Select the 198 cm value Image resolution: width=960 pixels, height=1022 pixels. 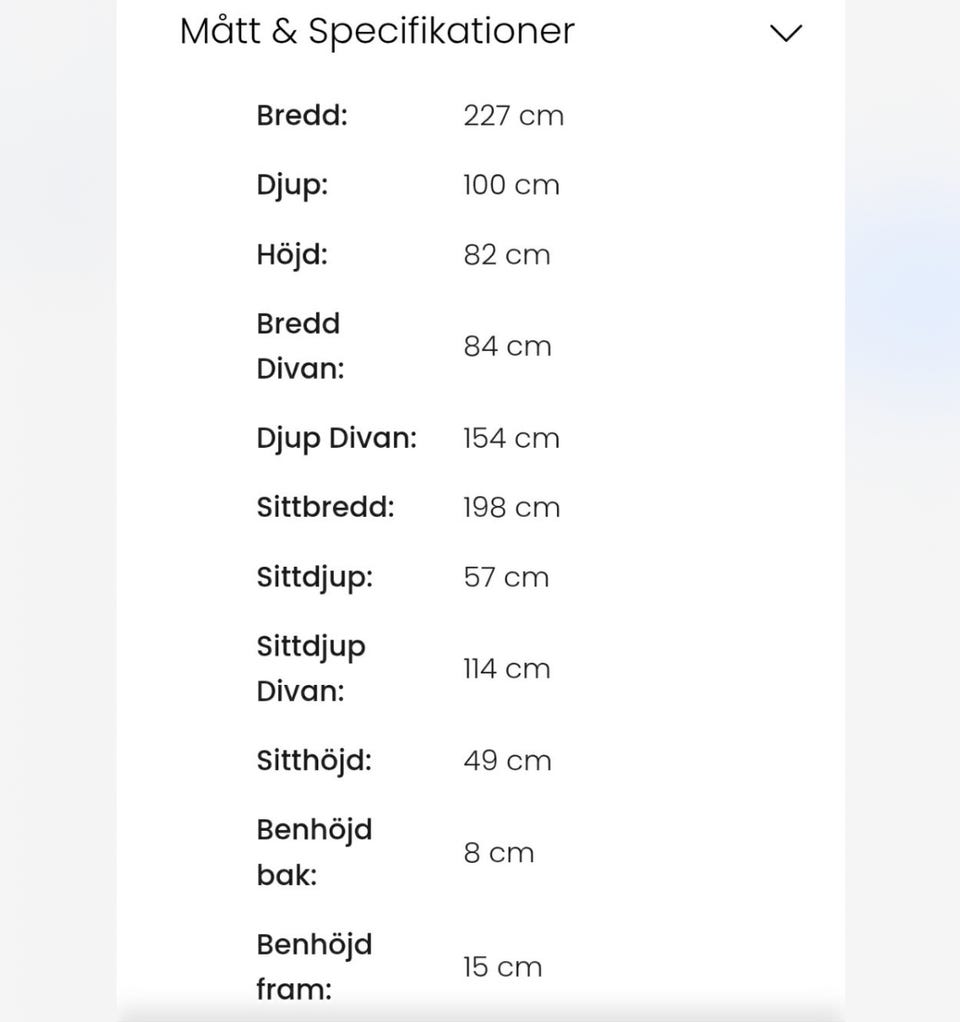coord(511,507)
